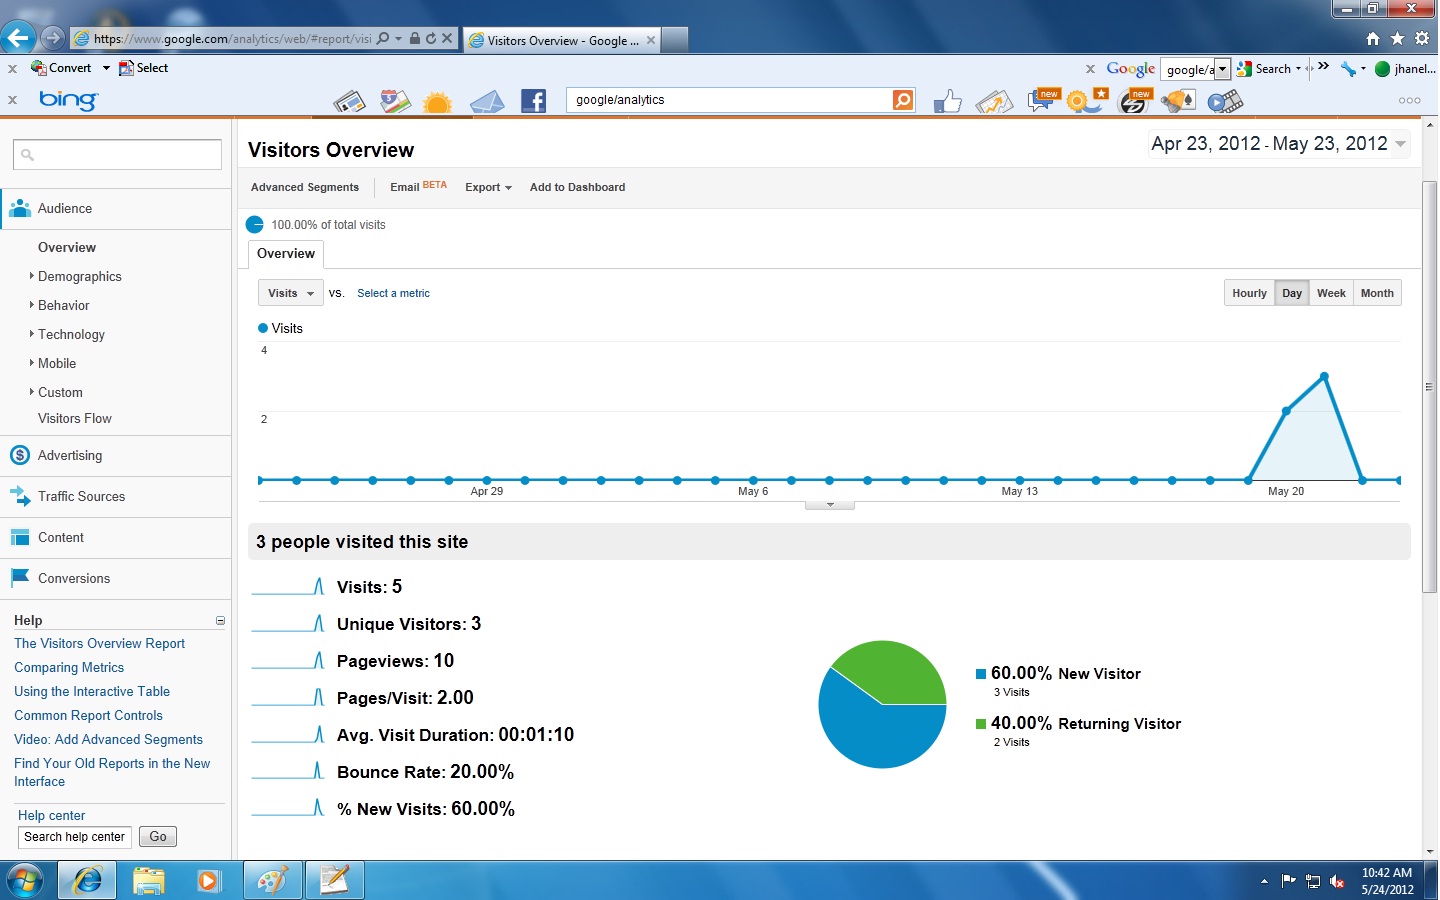Expand the Demographics tree item

79,277
